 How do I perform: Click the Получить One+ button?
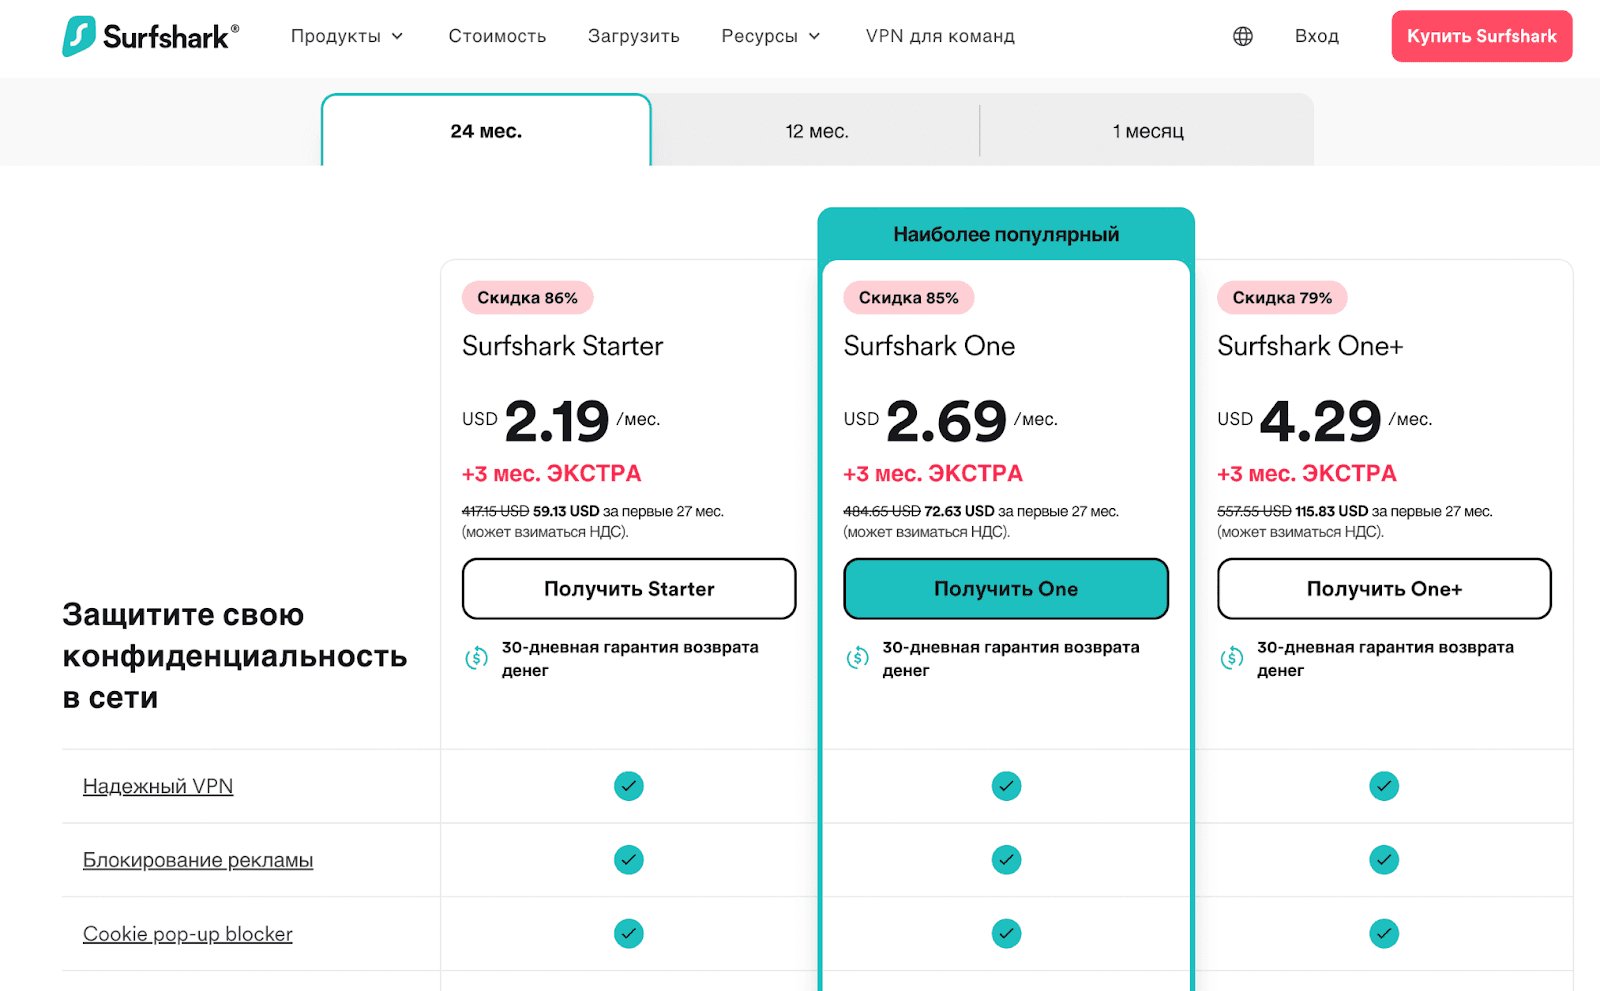[x=1384, y=589]
